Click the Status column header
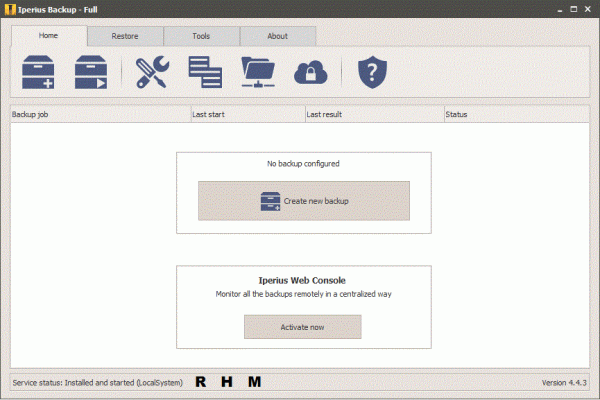This screenshot has height=400, width=600. tap(517, 114)
